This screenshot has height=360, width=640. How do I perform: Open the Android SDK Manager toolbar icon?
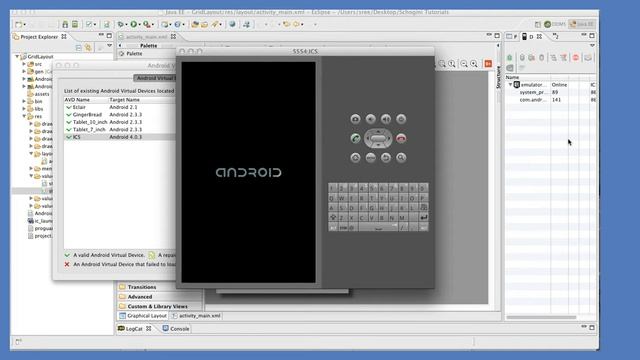click(65, 24)
